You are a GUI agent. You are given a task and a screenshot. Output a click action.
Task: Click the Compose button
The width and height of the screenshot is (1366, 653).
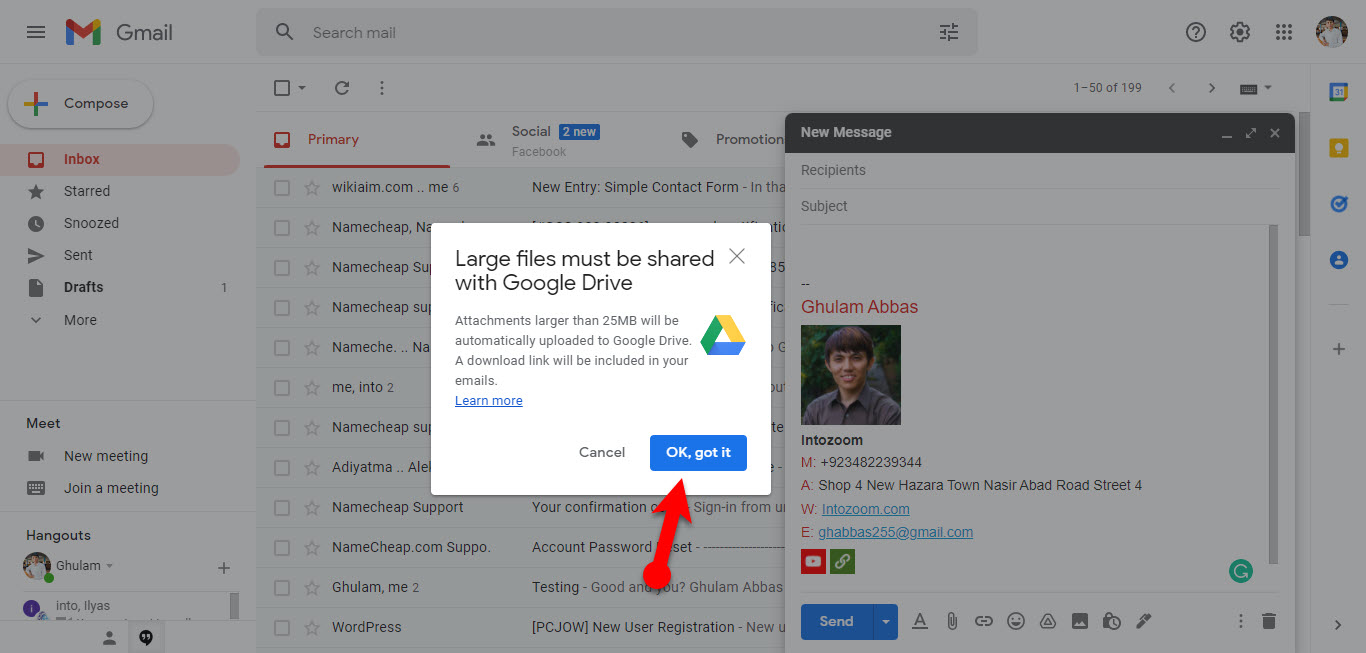pos(81,104)
